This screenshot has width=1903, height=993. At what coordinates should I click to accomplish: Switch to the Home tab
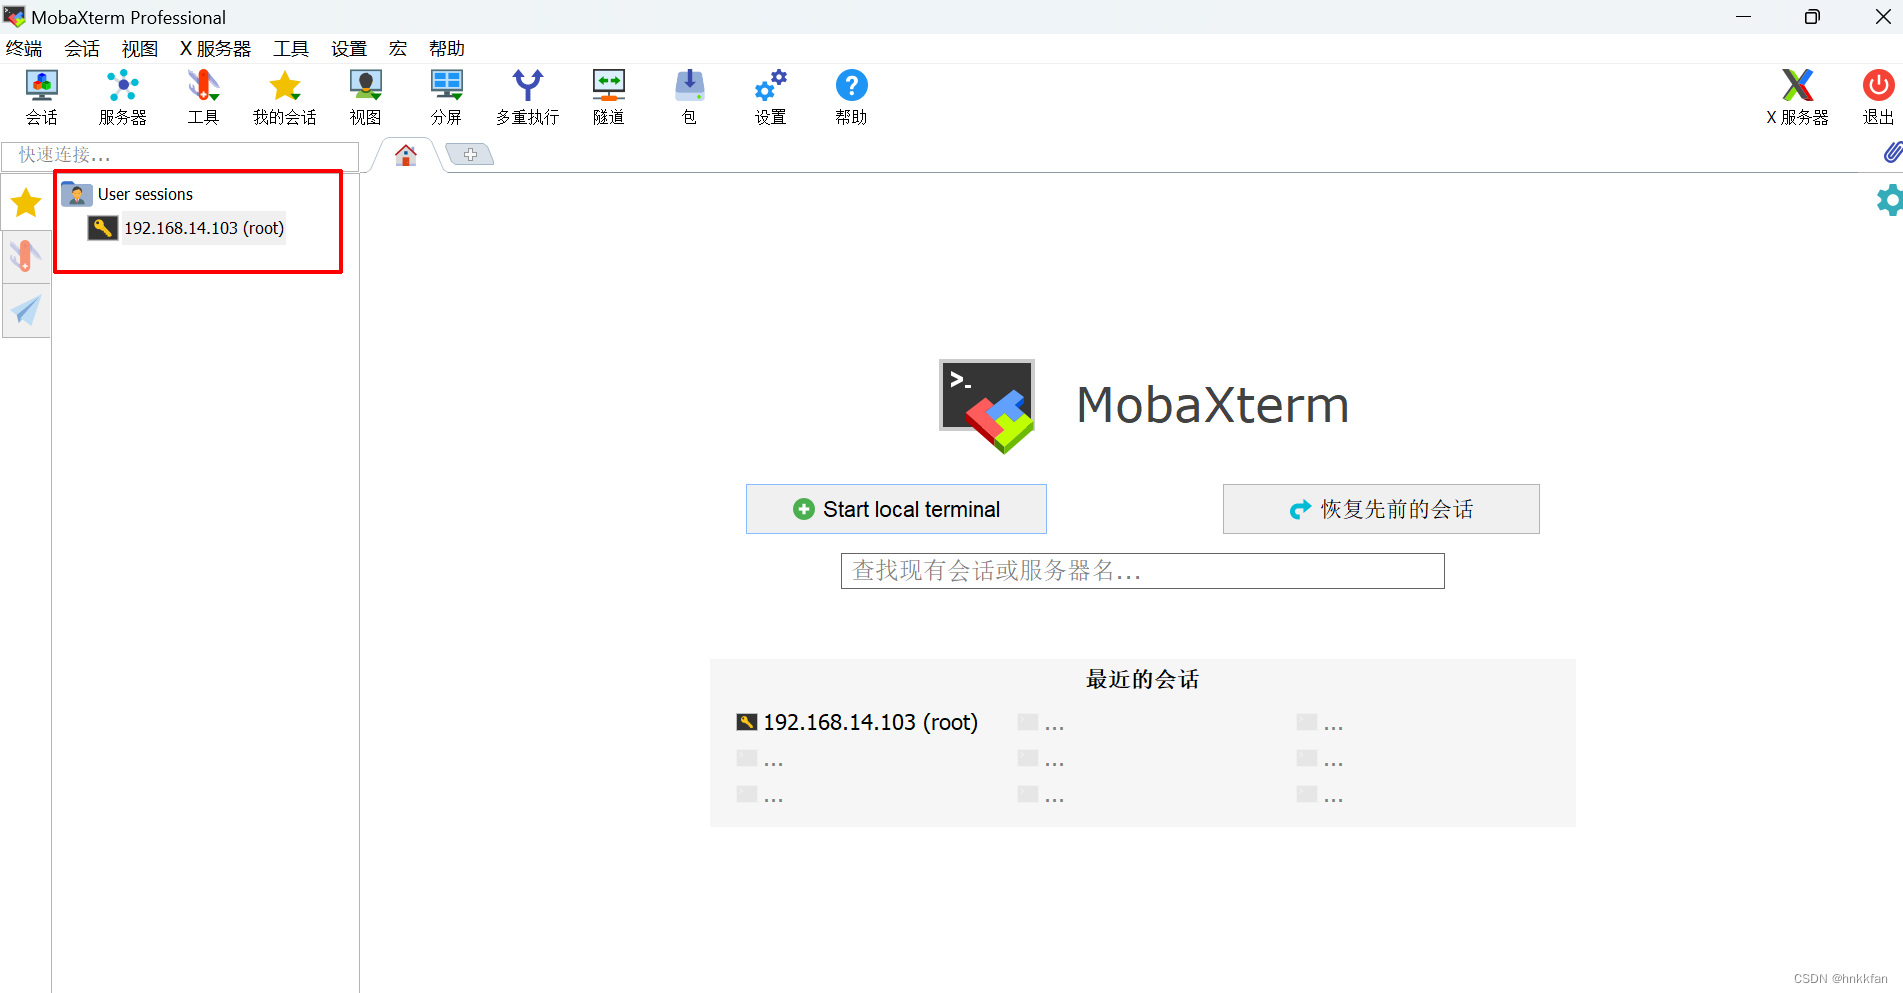click(405, 155)
